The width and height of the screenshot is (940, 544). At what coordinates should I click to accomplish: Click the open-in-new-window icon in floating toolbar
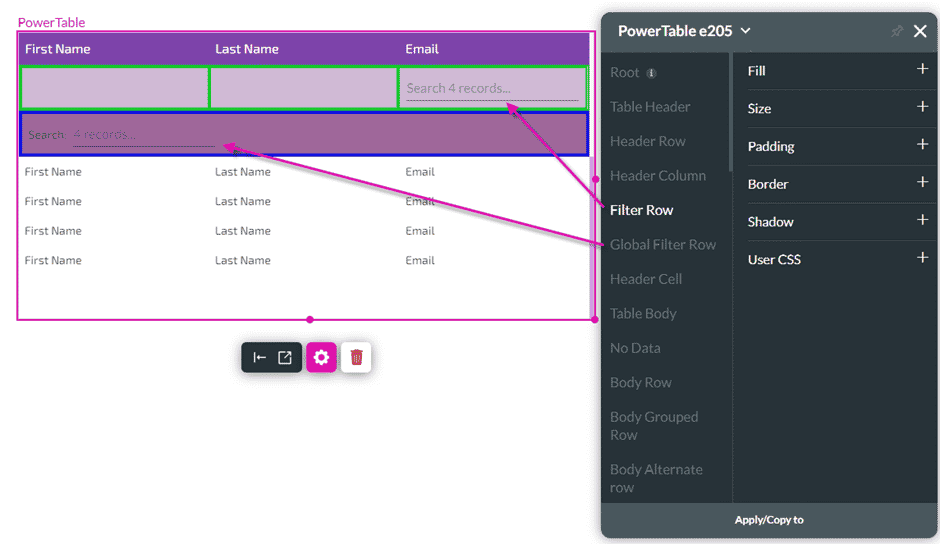tap(285, 358)
